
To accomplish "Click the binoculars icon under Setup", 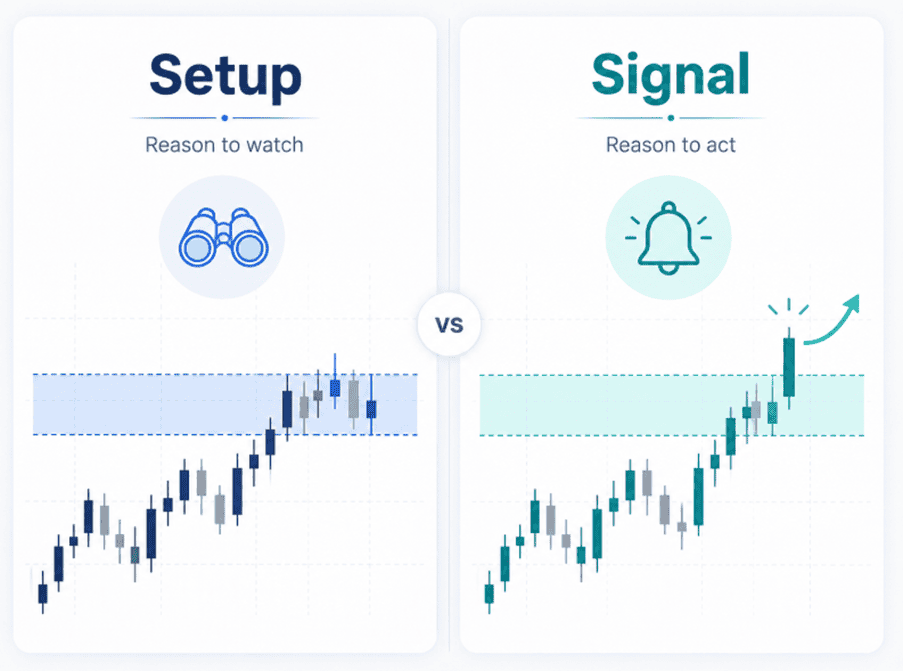I will coord(223,237).
